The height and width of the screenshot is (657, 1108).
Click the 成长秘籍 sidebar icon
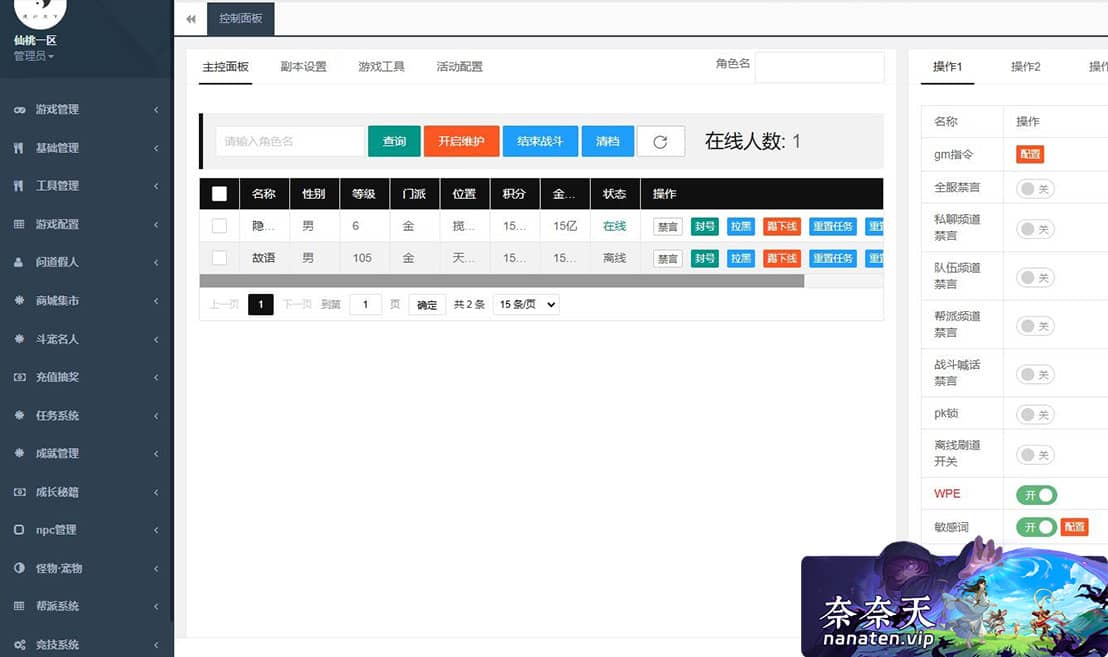click(19, 491)
